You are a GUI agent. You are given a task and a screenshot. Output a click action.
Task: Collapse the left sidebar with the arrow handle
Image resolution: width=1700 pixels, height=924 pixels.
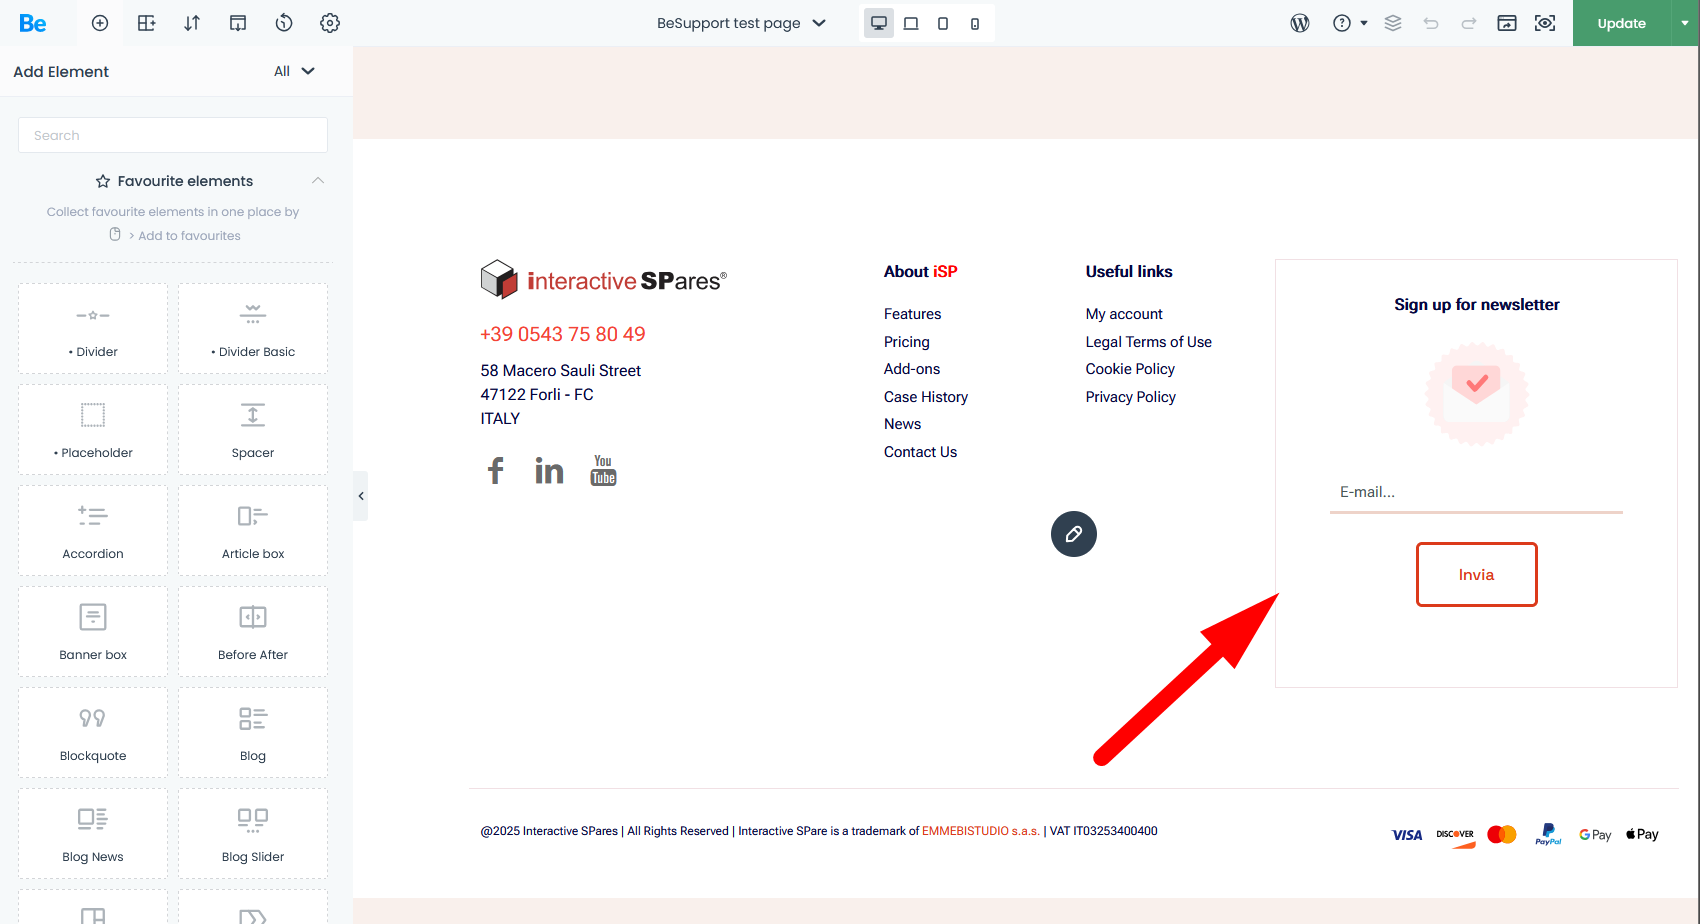coord(361,496)
